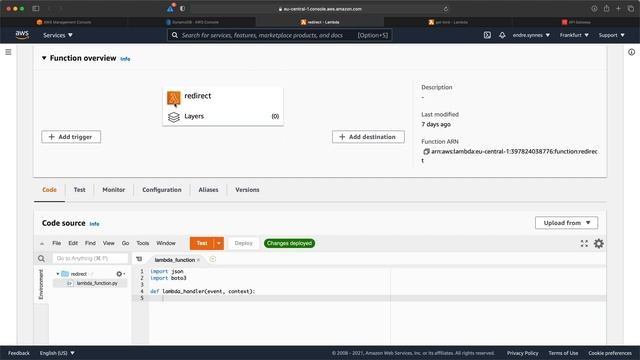Collapse the editor menu bar arrow

coord(42,244)
